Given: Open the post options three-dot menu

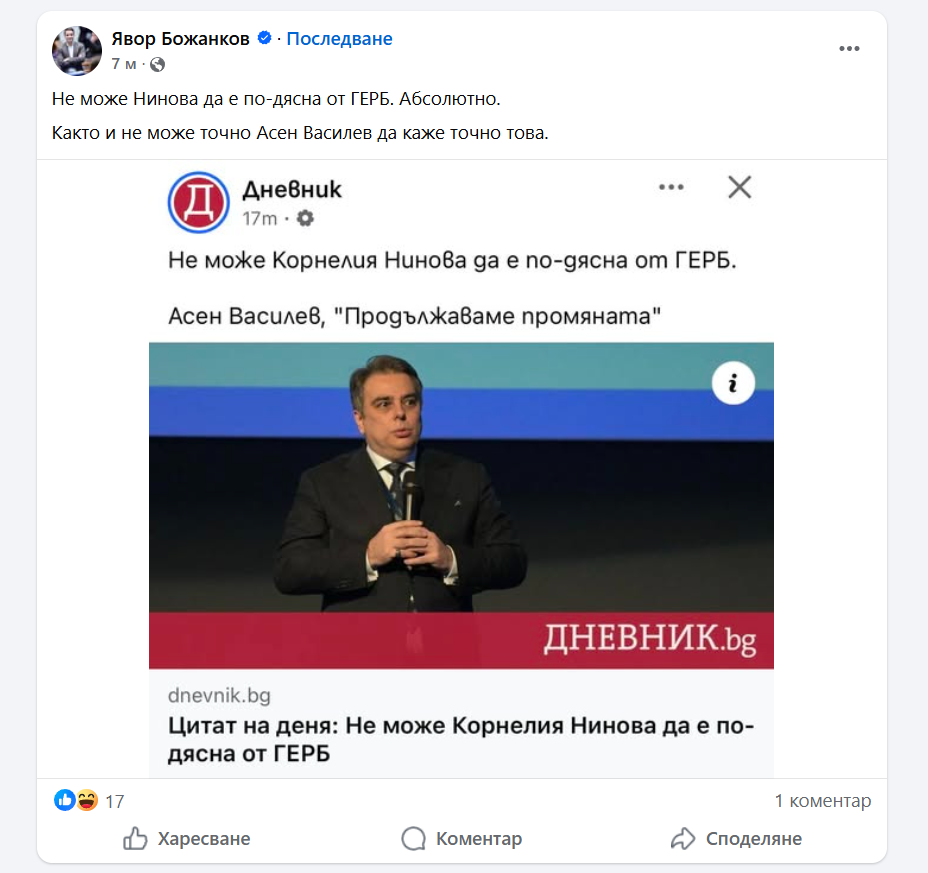Looking at the screenshot, I should [849, 49].
